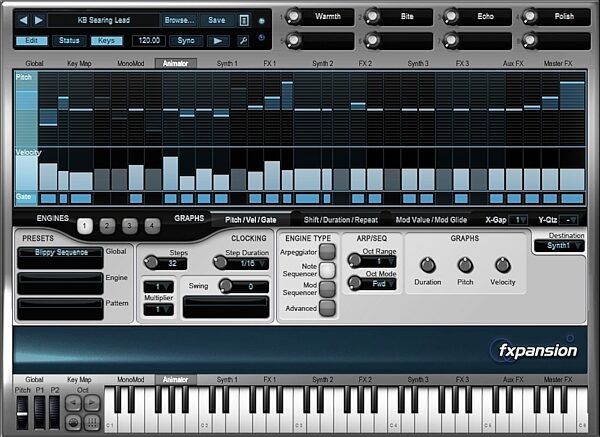Select engine 4
This screenshot has width=600, height=437.
tap(152, 226)
